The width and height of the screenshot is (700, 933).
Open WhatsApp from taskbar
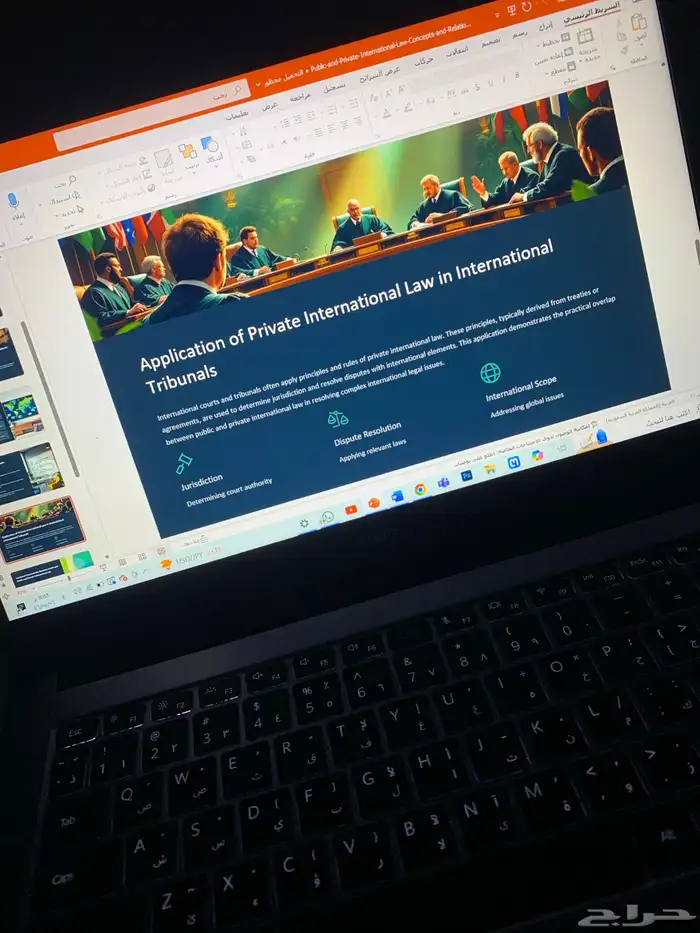[x=327, y=518]
